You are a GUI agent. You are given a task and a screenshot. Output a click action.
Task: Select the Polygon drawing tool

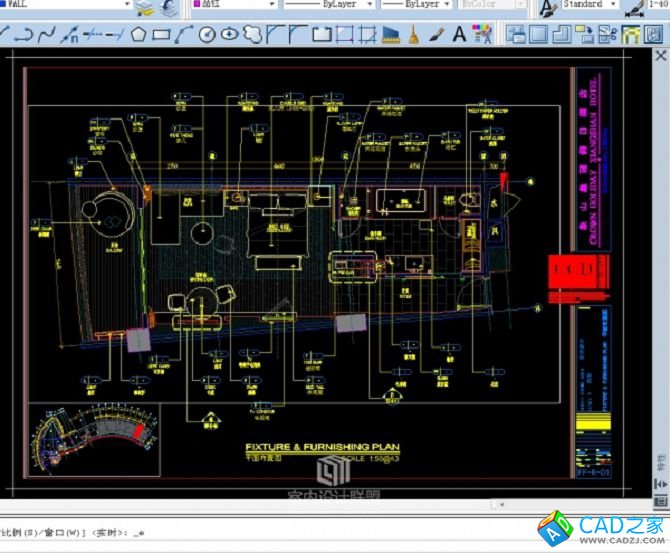137,35
